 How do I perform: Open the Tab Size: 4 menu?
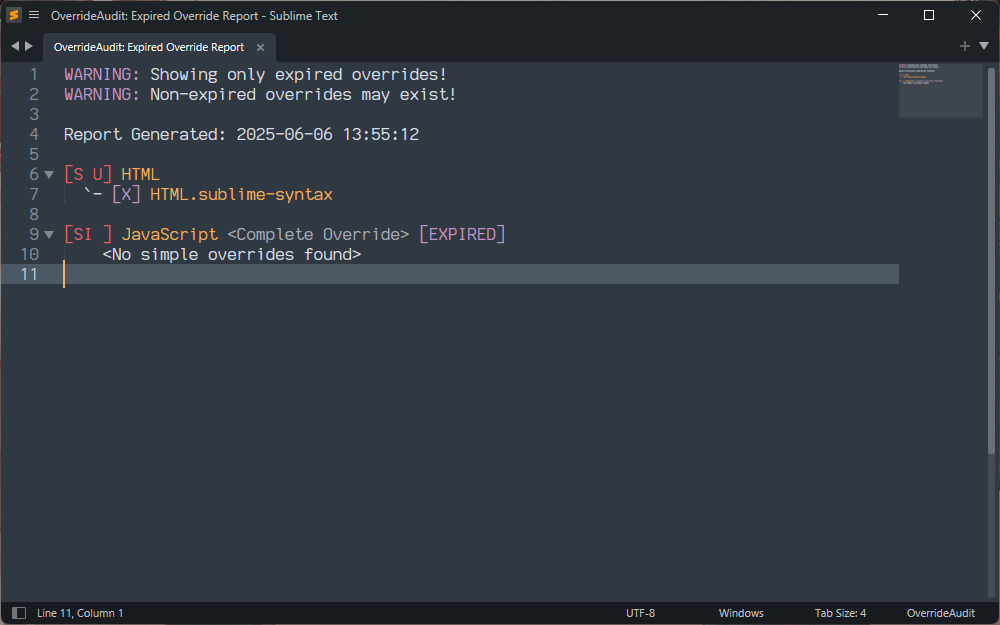(x=840, y=613)
